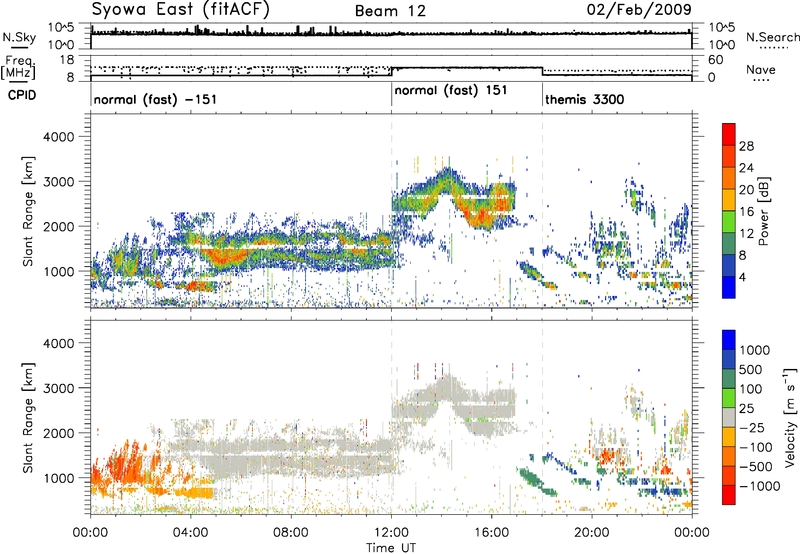This screenshot has height=554, width=800.
Task: Select the 'Power [dB]' colorbar title
Action: pyautogui.click(x=764, y=211)
